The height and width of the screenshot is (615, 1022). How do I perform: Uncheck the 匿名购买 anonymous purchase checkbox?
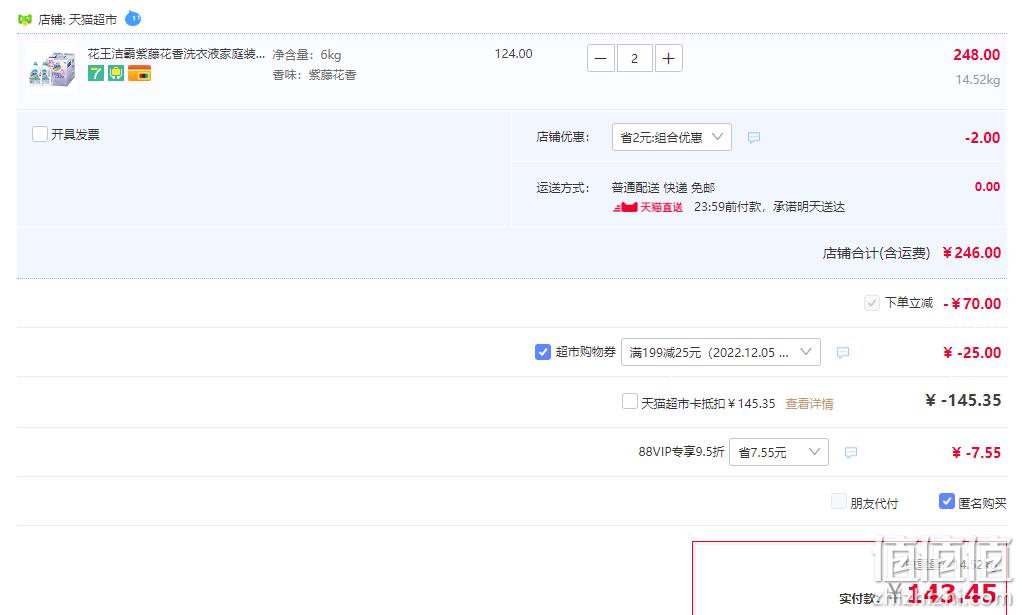coord(946,501)
